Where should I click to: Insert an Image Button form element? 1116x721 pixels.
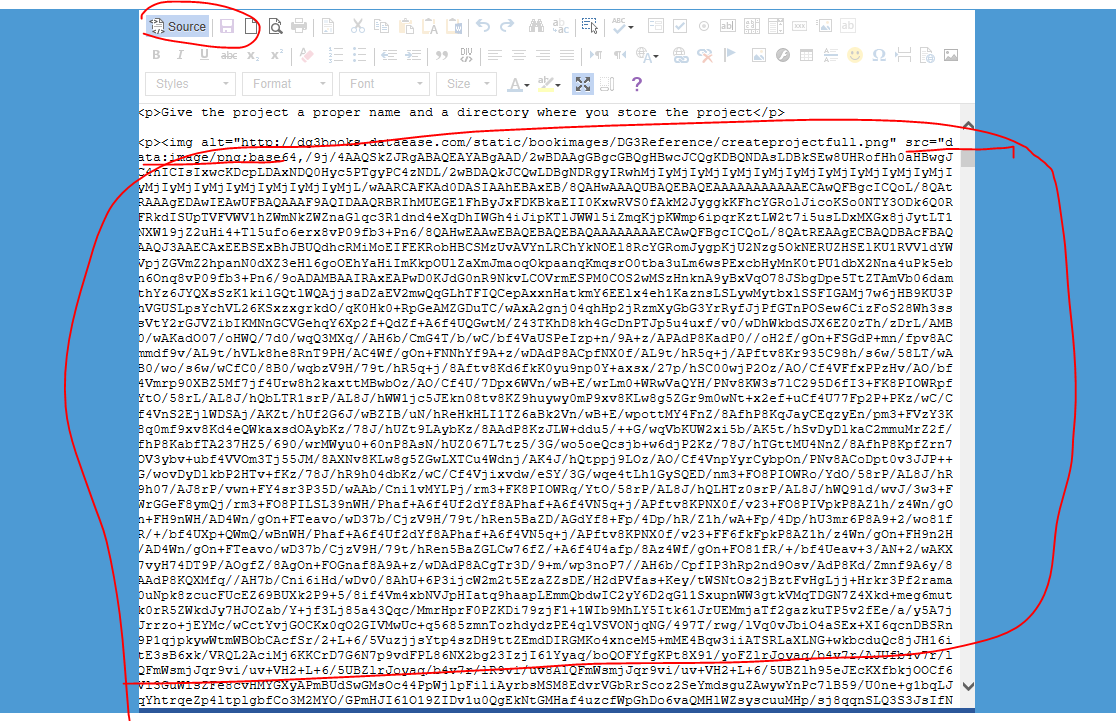824,26
